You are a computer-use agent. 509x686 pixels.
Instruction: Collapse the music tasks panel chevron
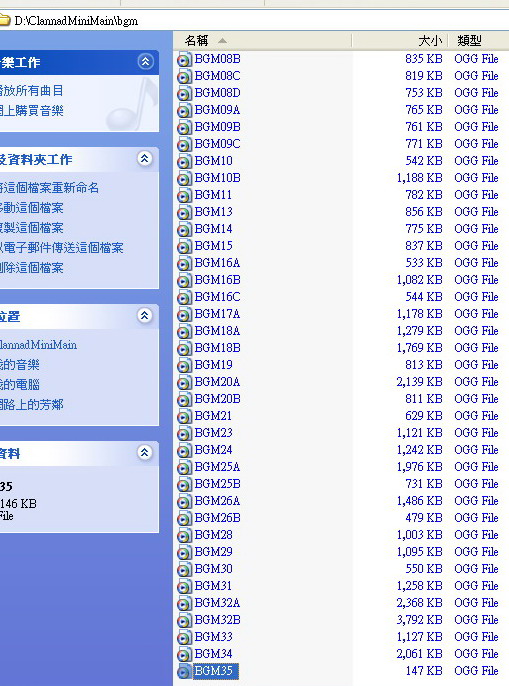coord(145,62)
